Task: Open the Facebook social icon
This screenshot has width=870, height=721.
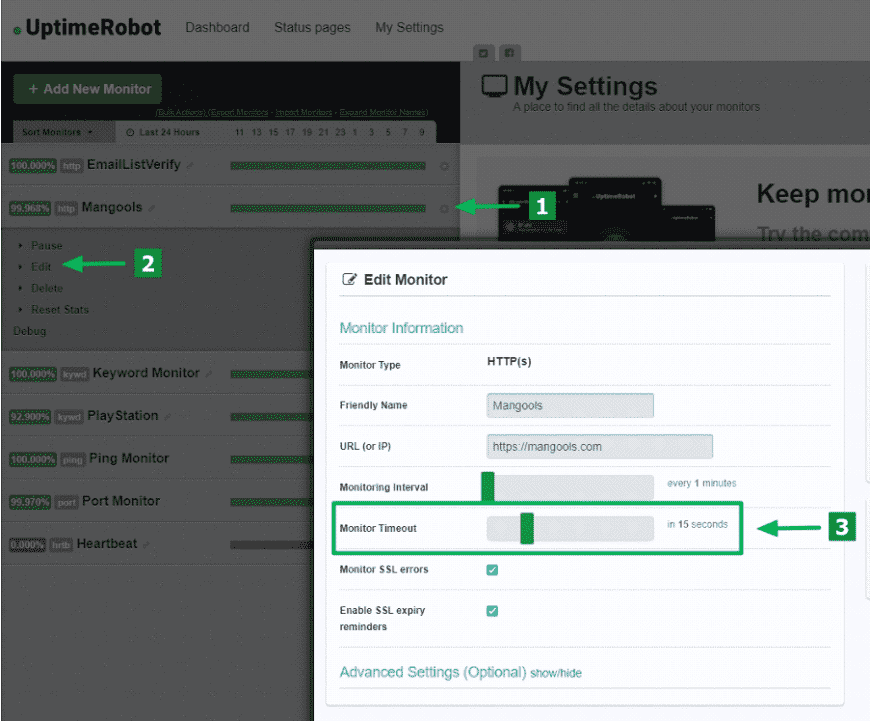Action: pyautogui.click(x=509, y=52)
